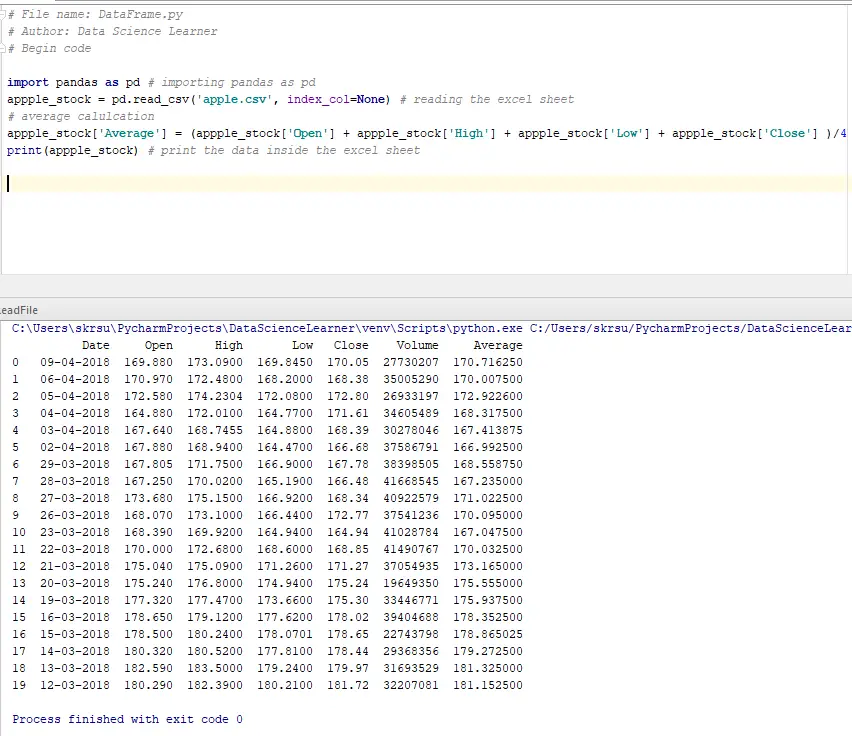Click low value '178.0701'
The width and height of the screenshot is (852, 736).
coord(285,634)
